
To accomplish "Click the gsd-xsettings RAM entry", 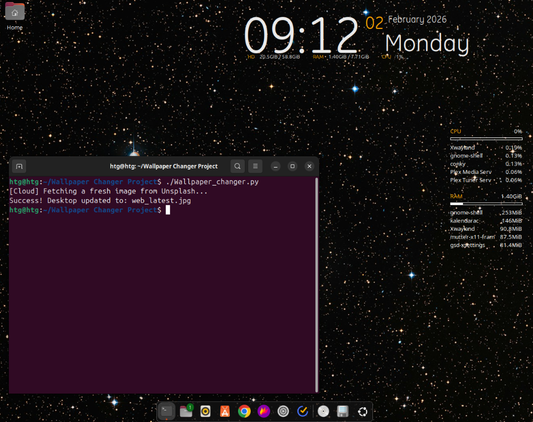I will click(486, 245).
